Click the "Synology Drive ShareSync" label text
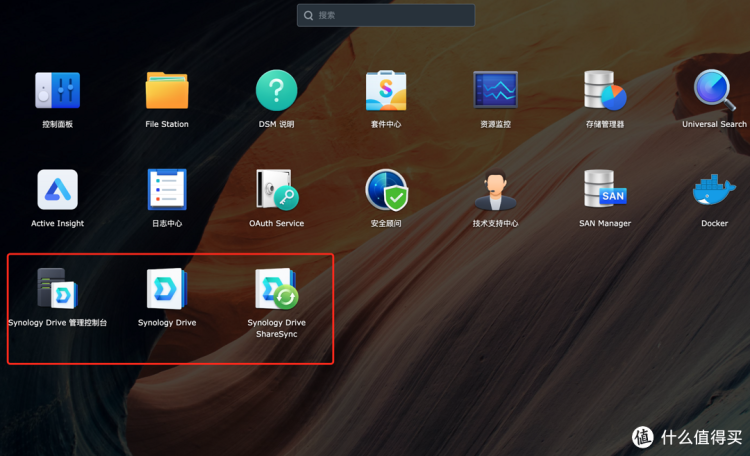The width and height of the screenshot is (750, 456). (x=276, y=328)
